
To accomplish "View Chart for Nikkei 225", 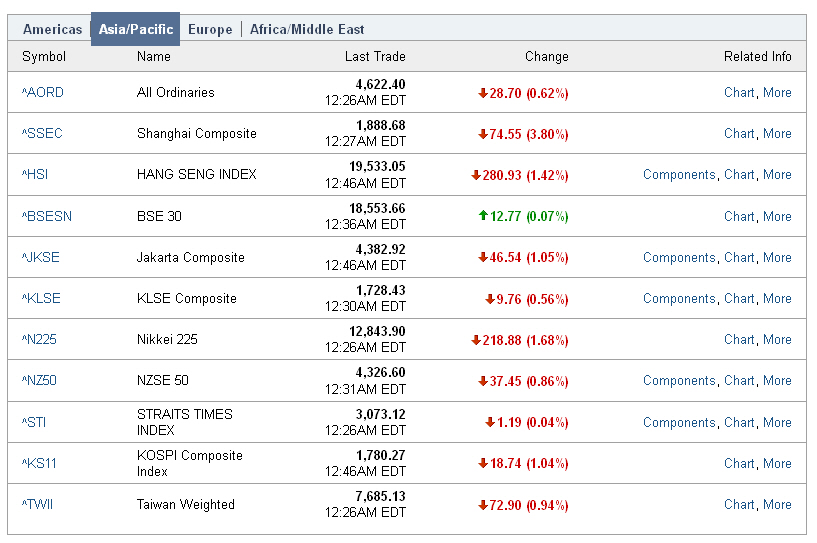I will (739, 340).
